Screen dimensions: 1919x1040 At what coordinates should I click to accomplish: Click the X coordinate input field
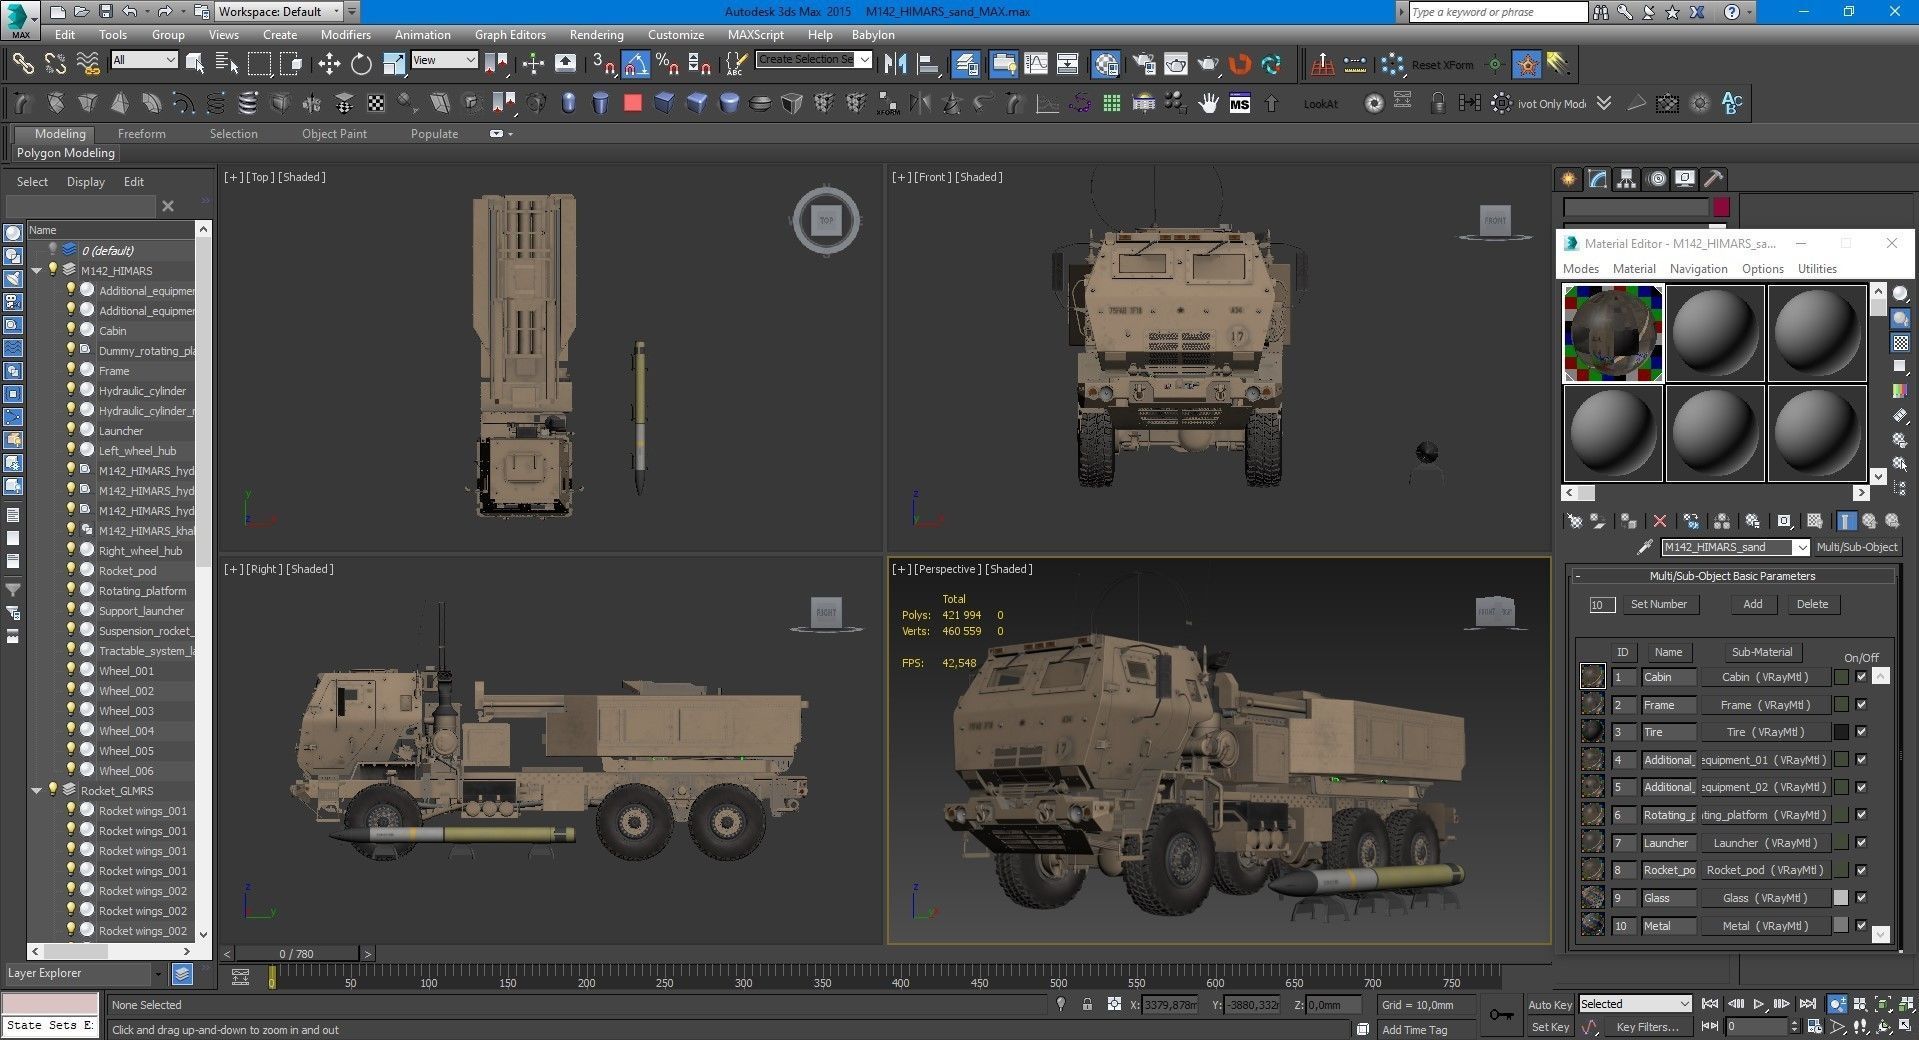click(1170, 1004)
